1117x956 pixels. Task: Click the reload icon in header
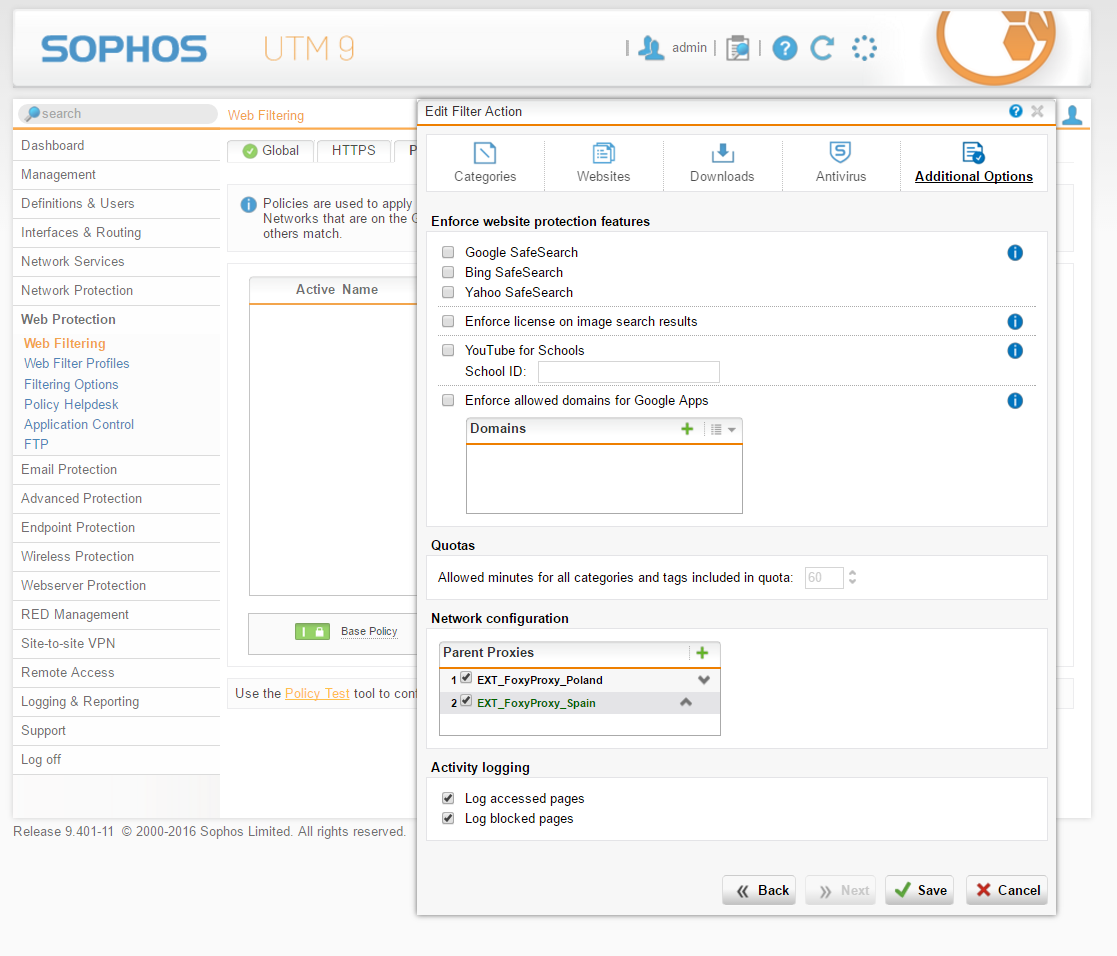click(823, 48)
